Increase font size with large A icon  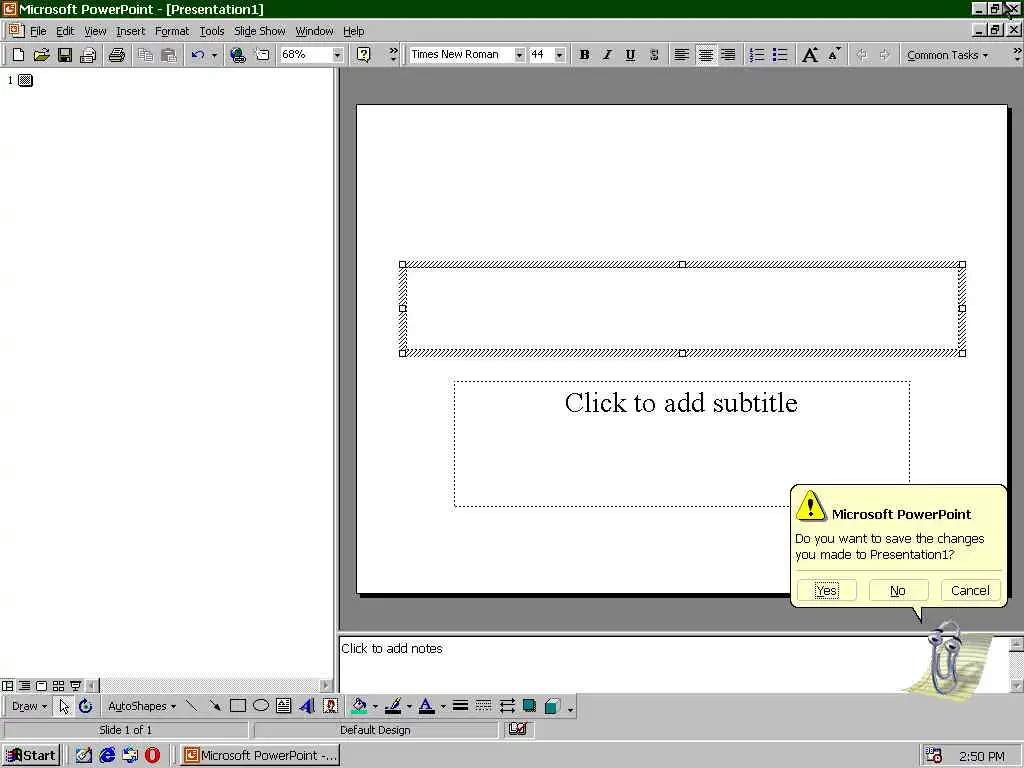pyautogui.click(x=810, y=55)
